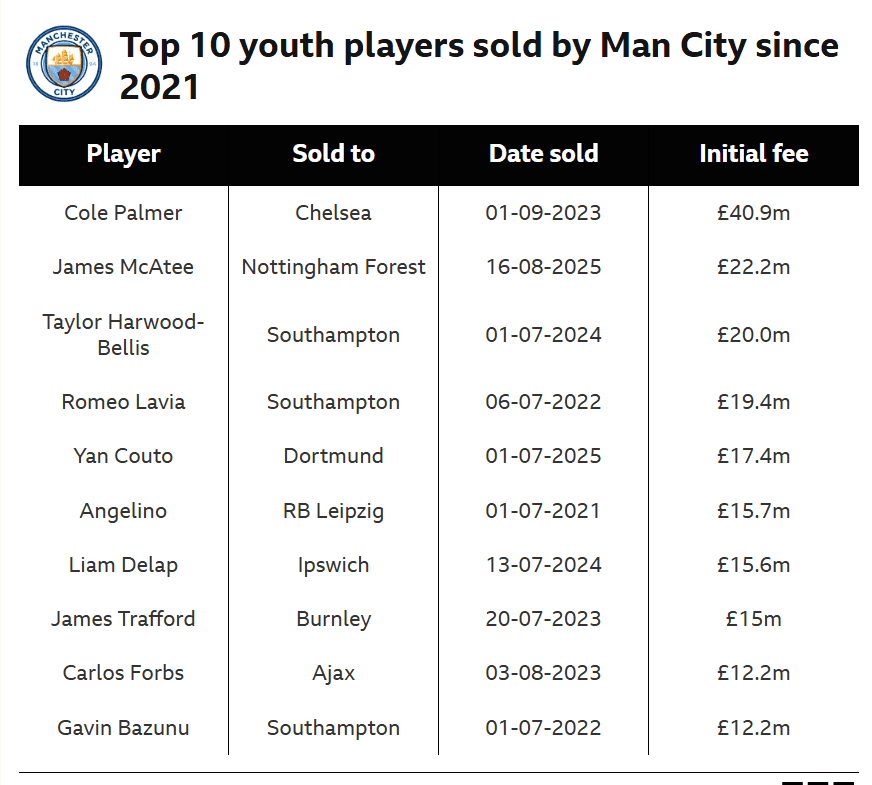872x785 pixels.
Task: Click Taylor Harwood-Bellis name cell
Action: tap(123, 335)
